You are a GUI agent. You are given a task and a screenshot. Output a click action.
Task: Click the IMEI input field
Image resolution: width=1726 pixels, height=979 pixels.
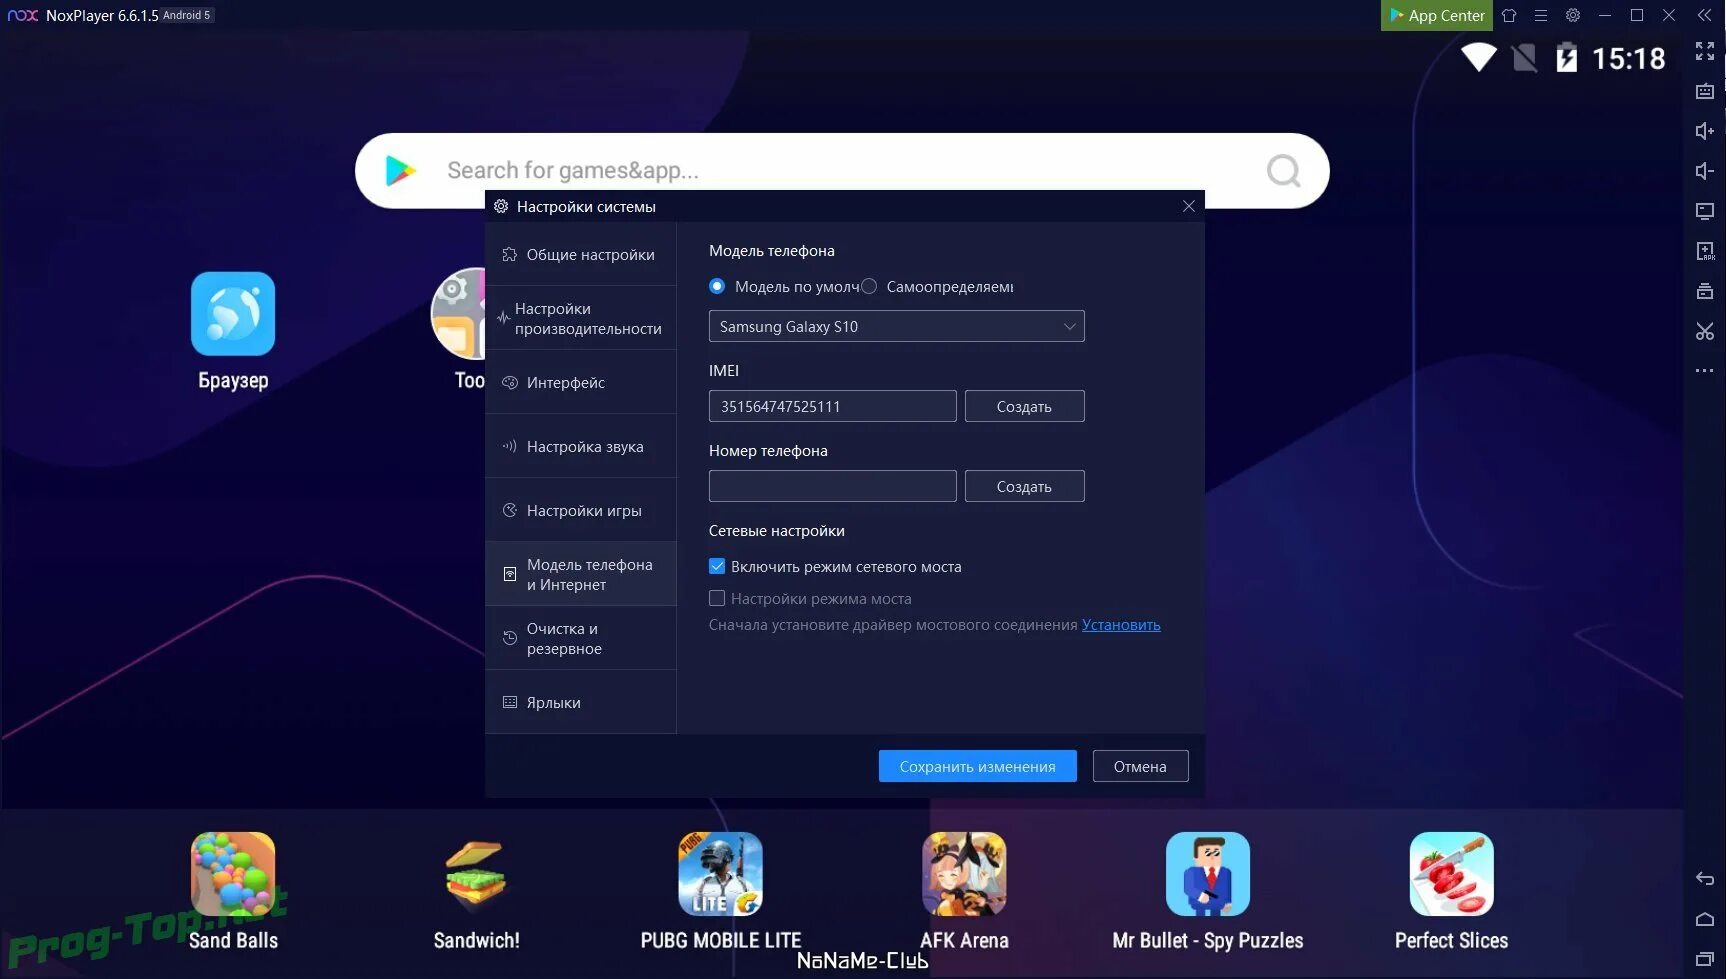[832, 407]
